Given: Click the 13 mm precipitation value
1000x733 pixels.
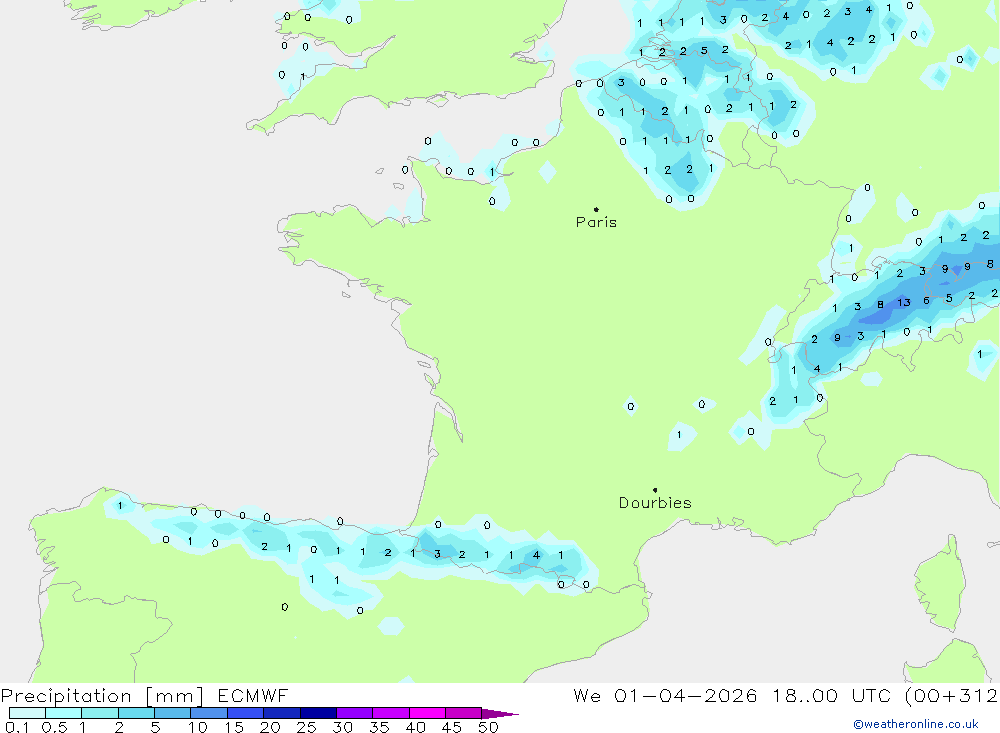Looking at the screenshot, I should point(904,302).
